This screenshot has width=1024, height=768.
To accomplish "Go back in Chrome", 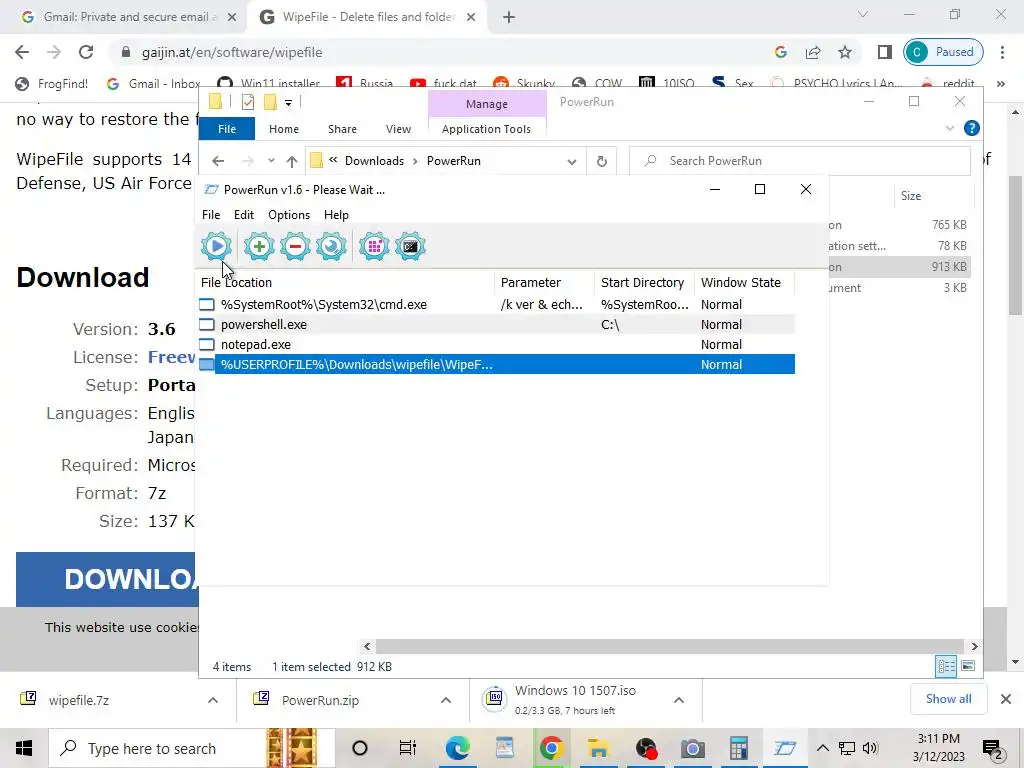I will (22, 52).
